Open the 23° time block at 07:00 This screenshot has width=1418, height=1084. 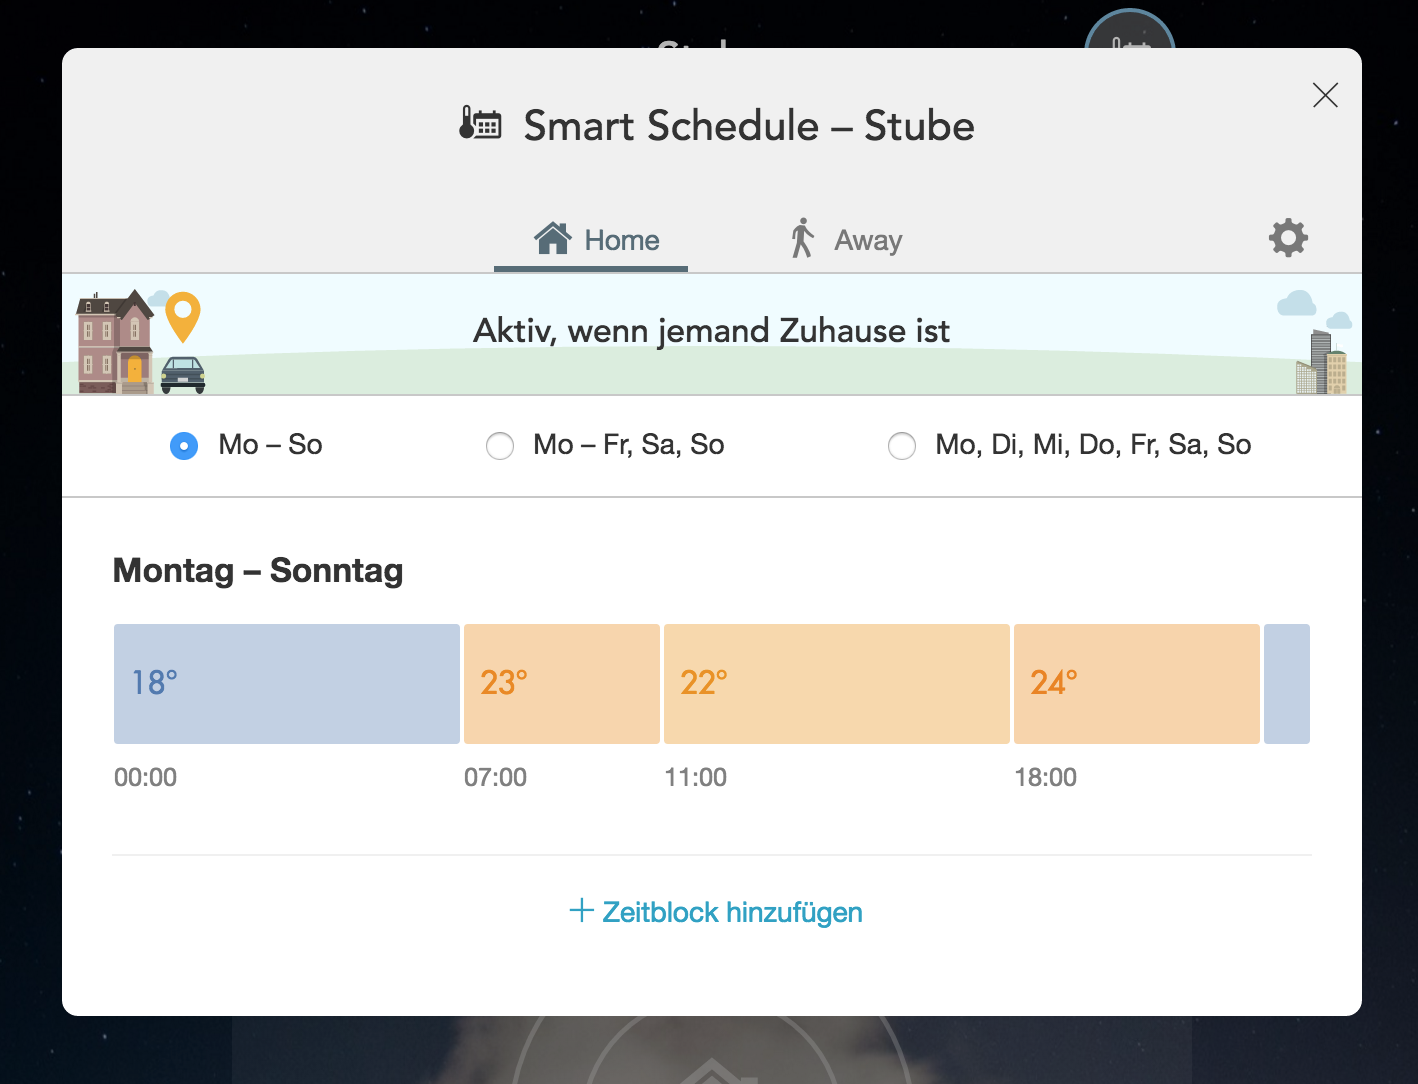(561, 684)
